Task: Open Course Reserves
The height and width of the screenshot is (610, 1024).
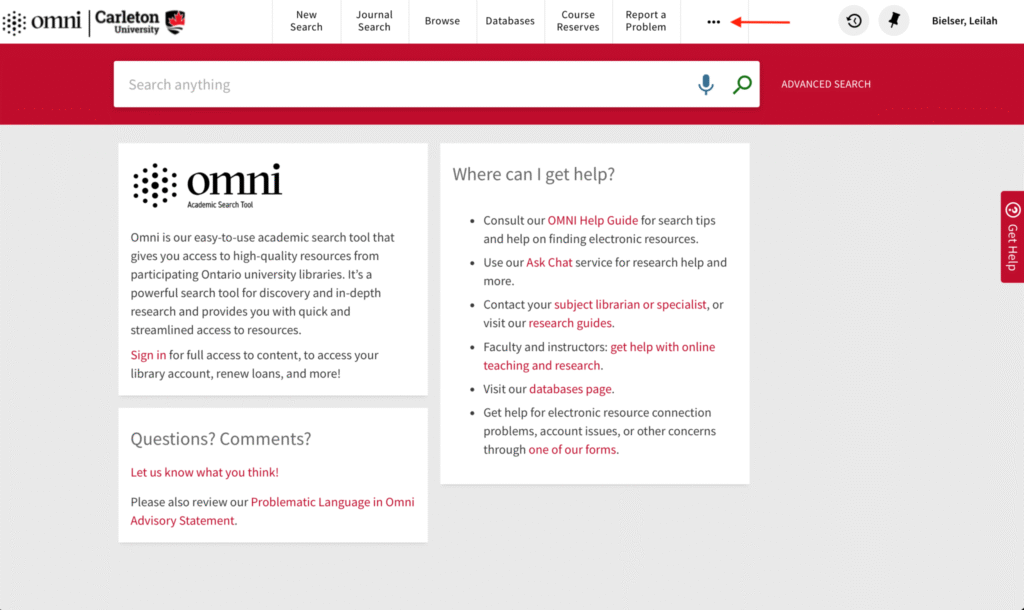Action: pos(578,21)
